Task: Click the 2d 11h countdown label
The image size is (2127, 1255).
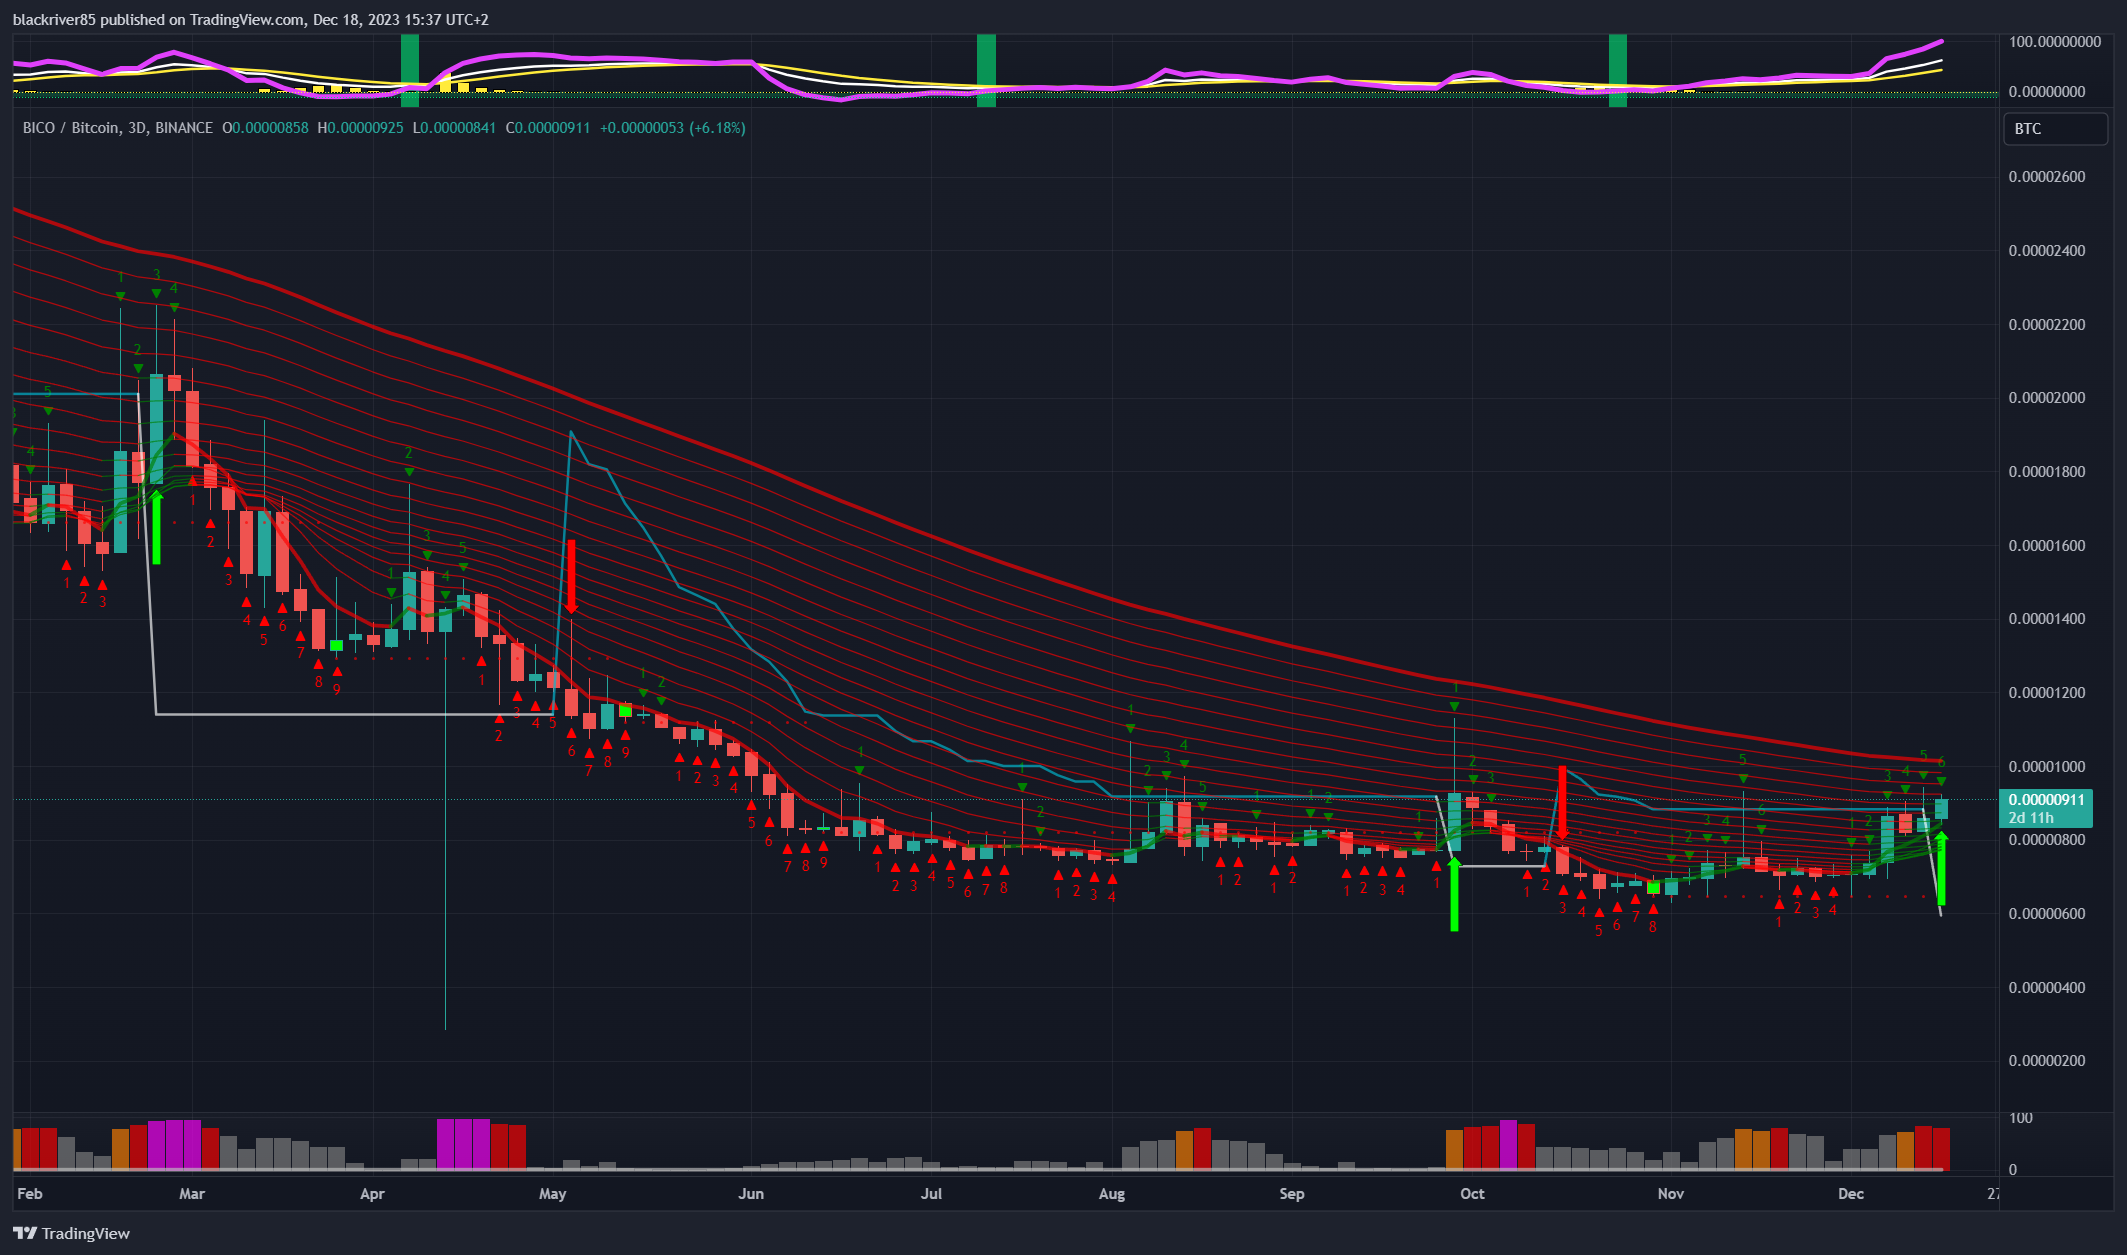Action: (x=2031, y=818)
